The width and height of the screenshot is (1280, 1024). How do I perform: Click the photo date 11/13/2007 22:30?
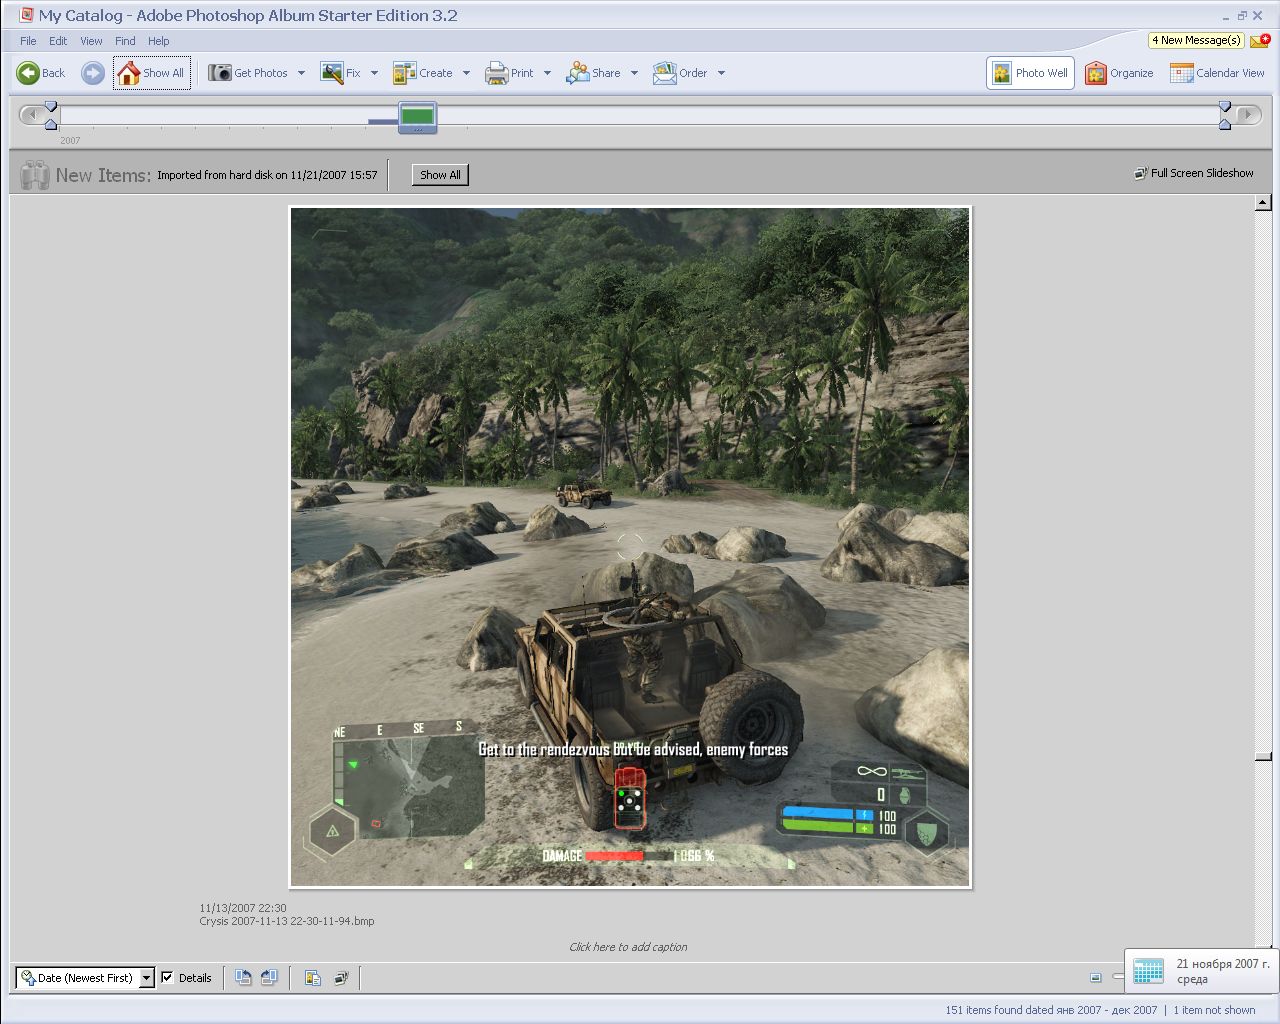243,908
